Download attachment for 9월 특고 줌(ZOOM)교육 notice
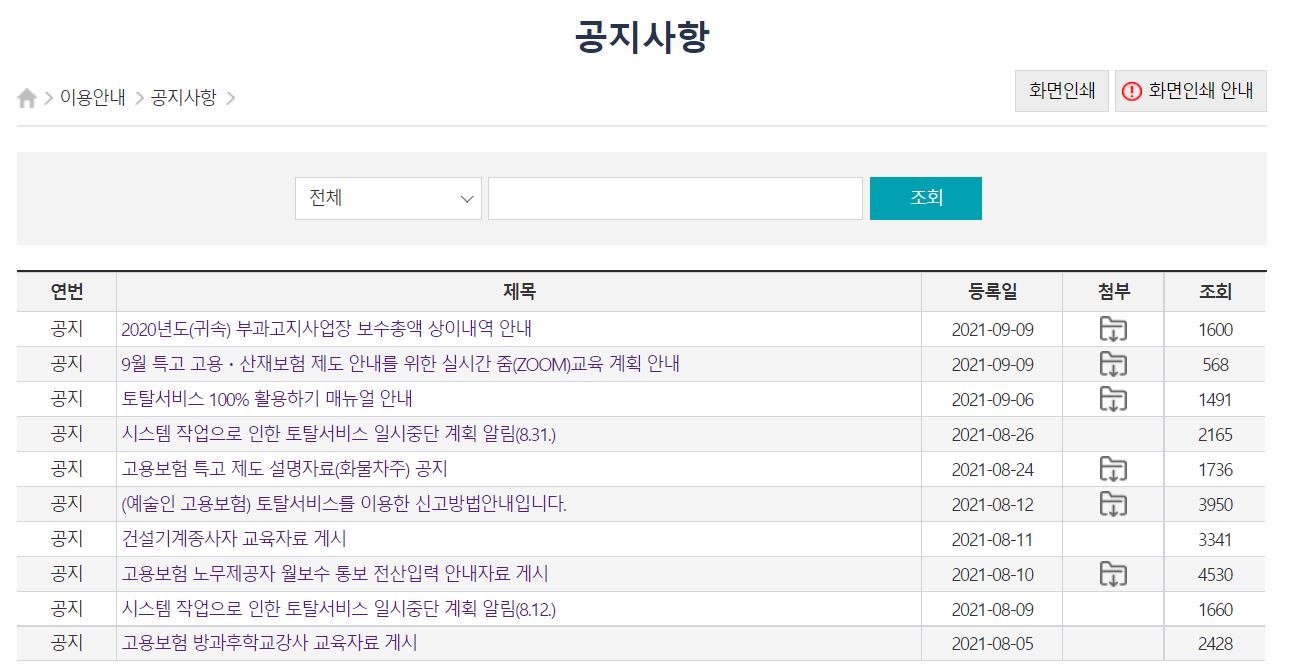This screenshot has width=1298, height=671. 1113,364
